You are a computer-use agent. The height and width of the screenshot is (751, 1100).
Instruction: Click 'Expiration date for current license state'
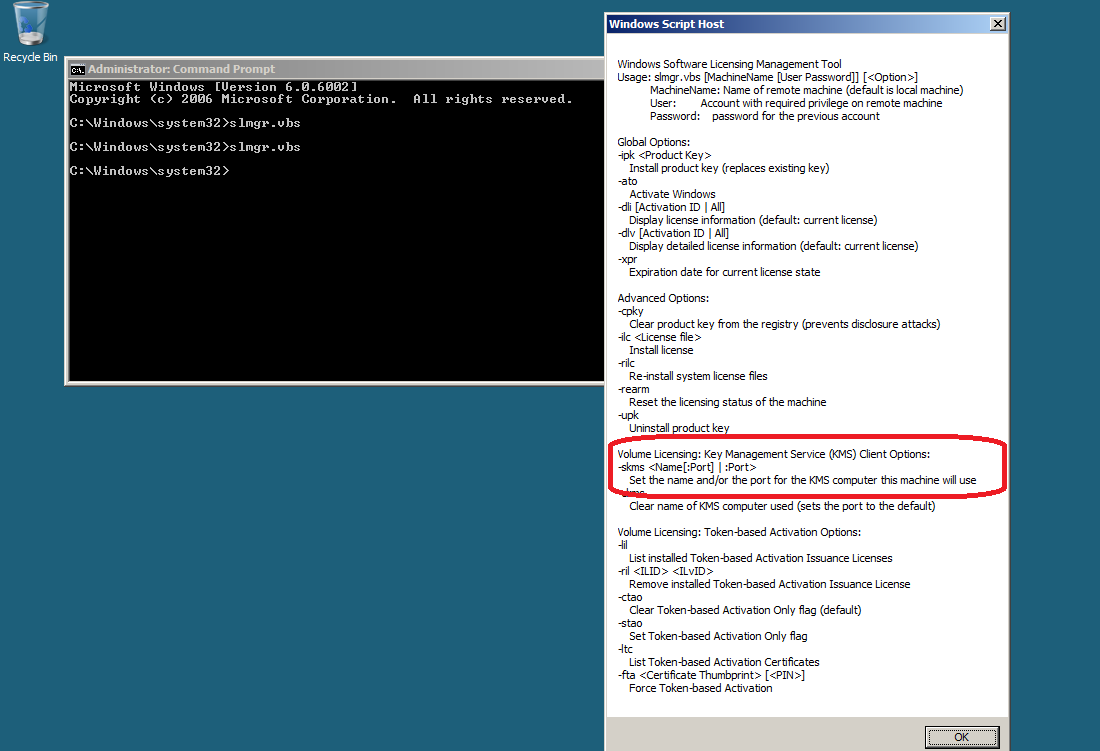[x=725, y=272]
